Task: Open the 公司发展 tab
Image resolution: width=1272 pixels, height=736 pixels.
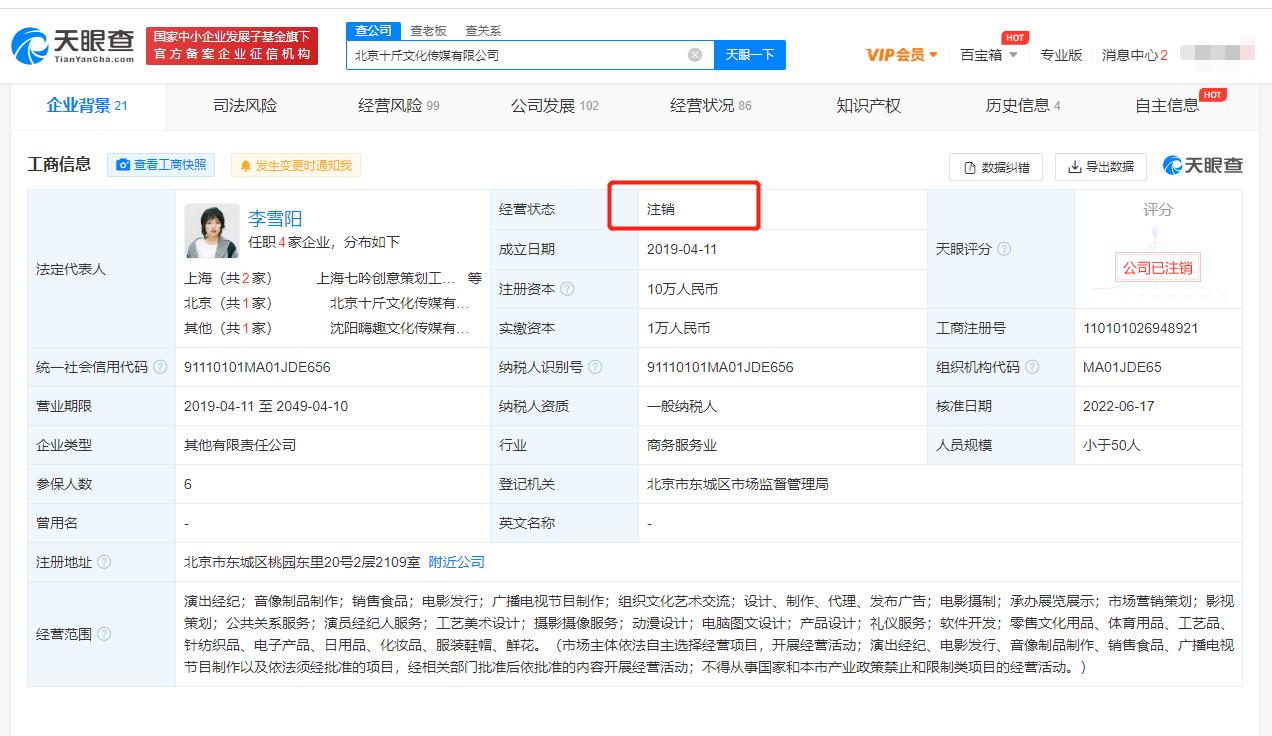Action: tap(554, 106)
